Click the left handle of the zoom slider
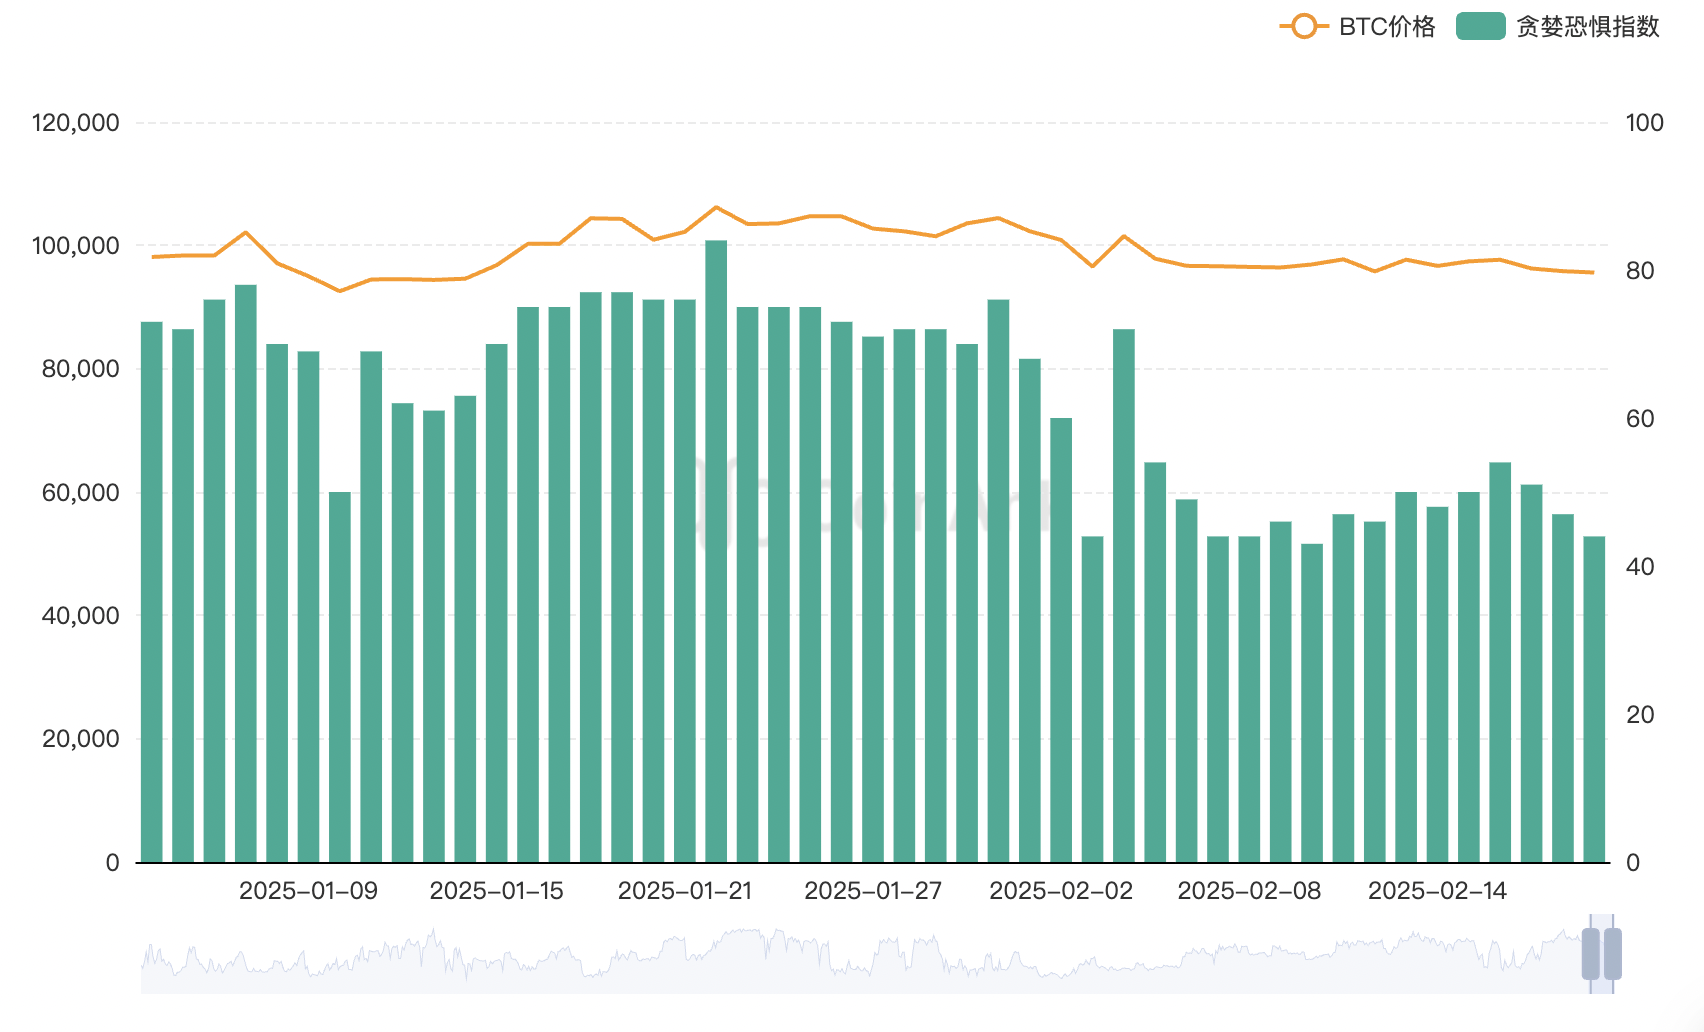 [1590, 954]
